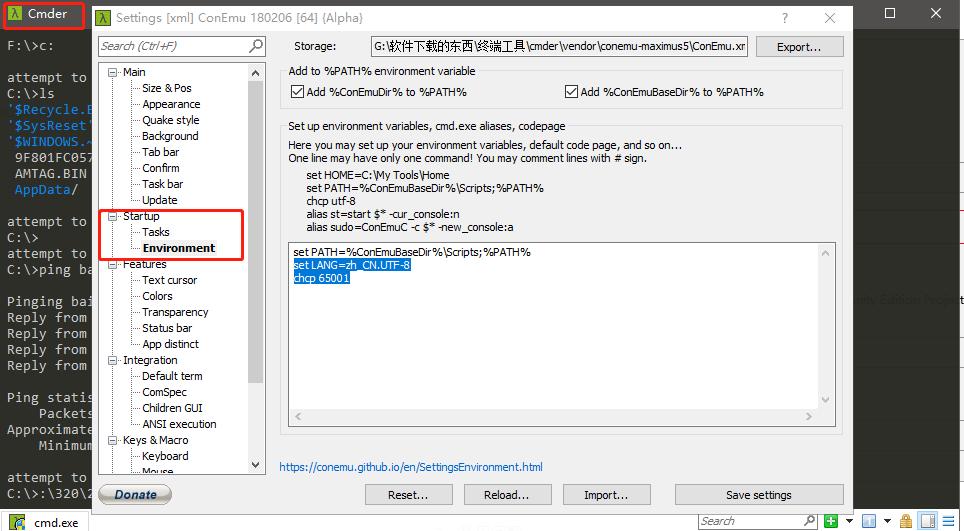Click the Cmder lambda window icon

tap(15, 14)
